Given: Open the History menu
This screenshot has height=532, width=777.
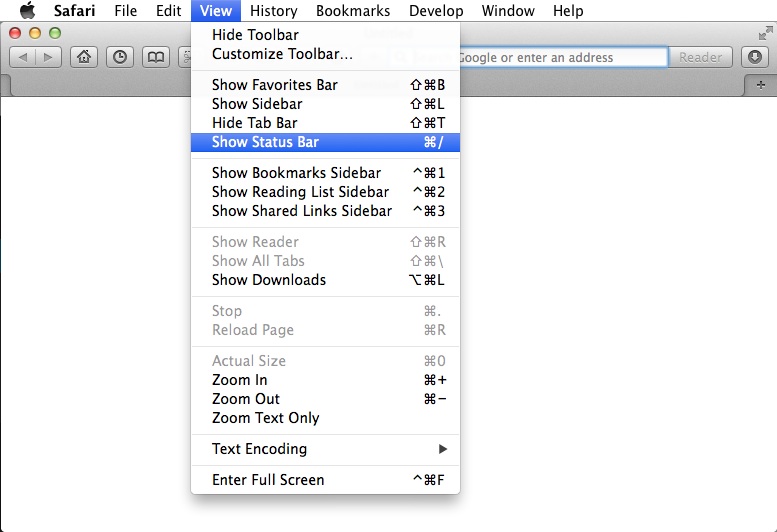Looking at the screenshot, I should [273, 11].
